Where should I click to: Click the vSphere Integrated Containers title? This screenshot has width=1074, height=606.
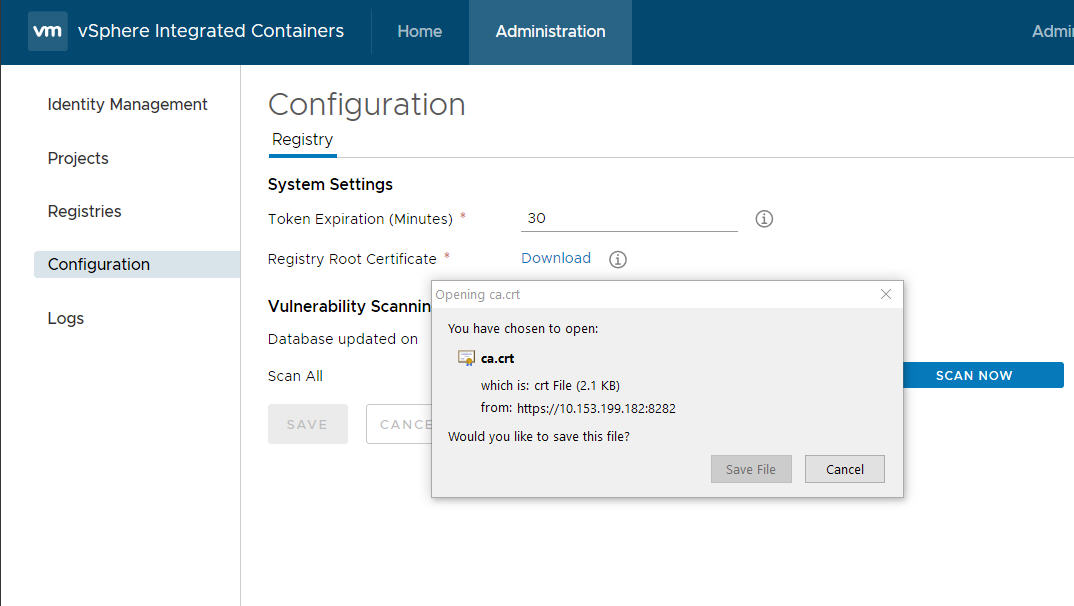[x=211, y=31]
